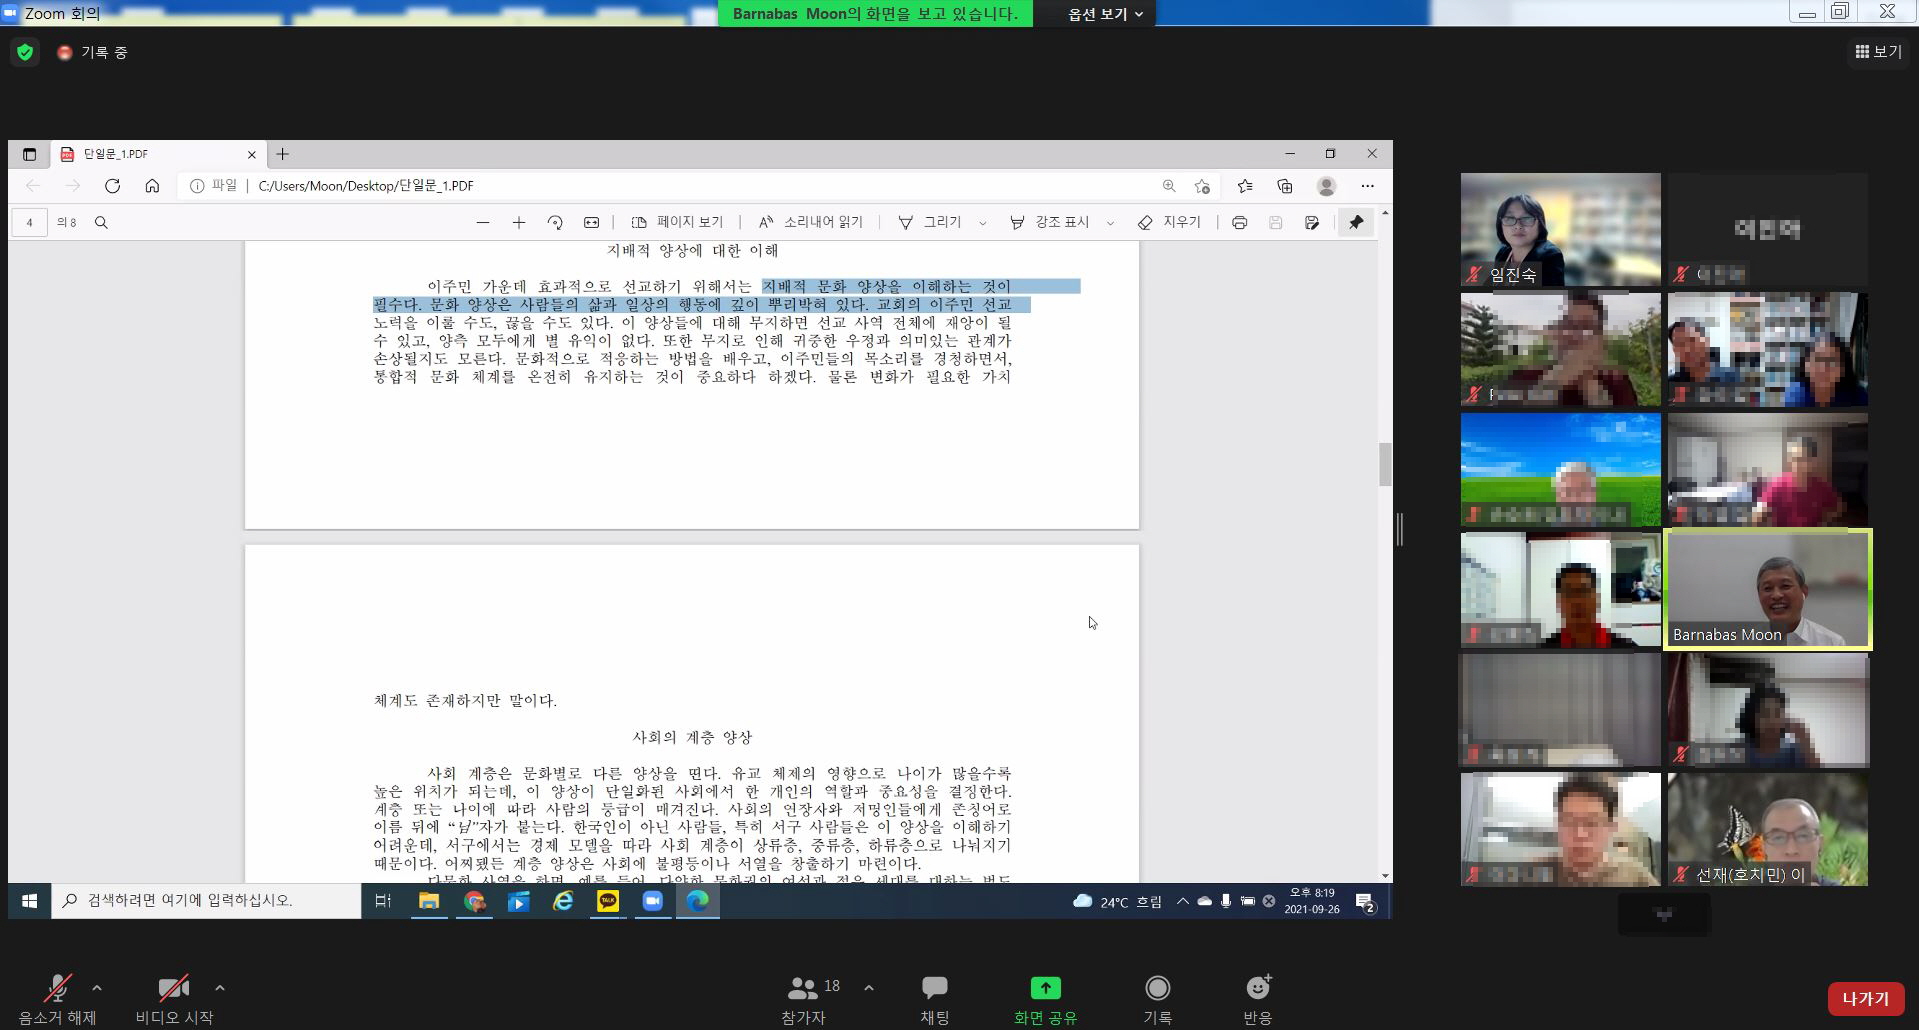1919x1030 pixels.
Task: Unmute microphone with 음소거 해제 button
Action: (x=57, y=998)
